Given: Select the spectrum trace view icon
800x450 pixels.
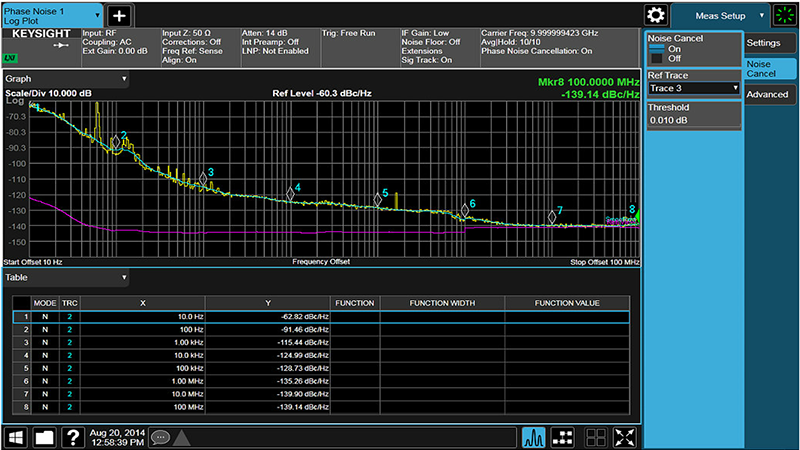Looking at the screenshot, I should tap(534, 437).
